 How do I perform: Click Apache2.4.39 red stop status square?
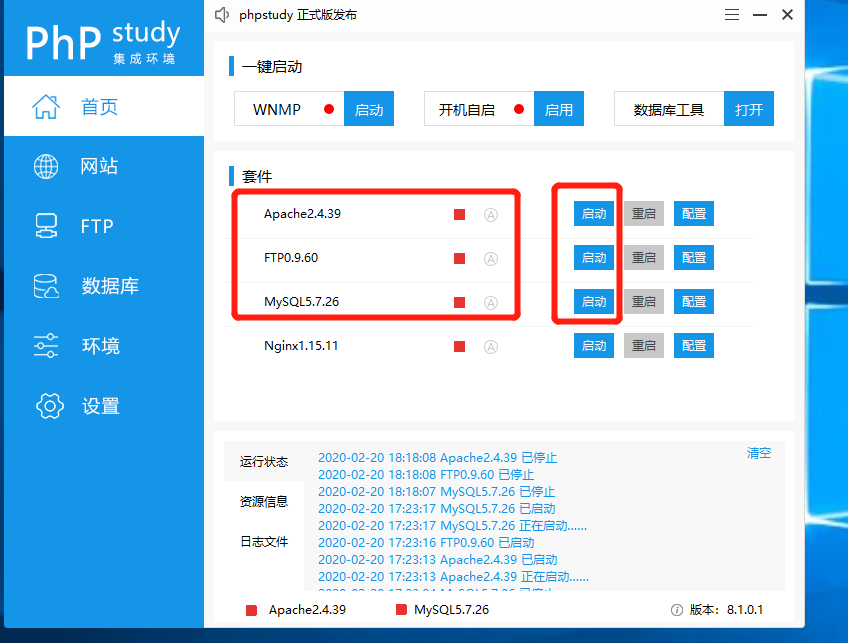[460, 215]
